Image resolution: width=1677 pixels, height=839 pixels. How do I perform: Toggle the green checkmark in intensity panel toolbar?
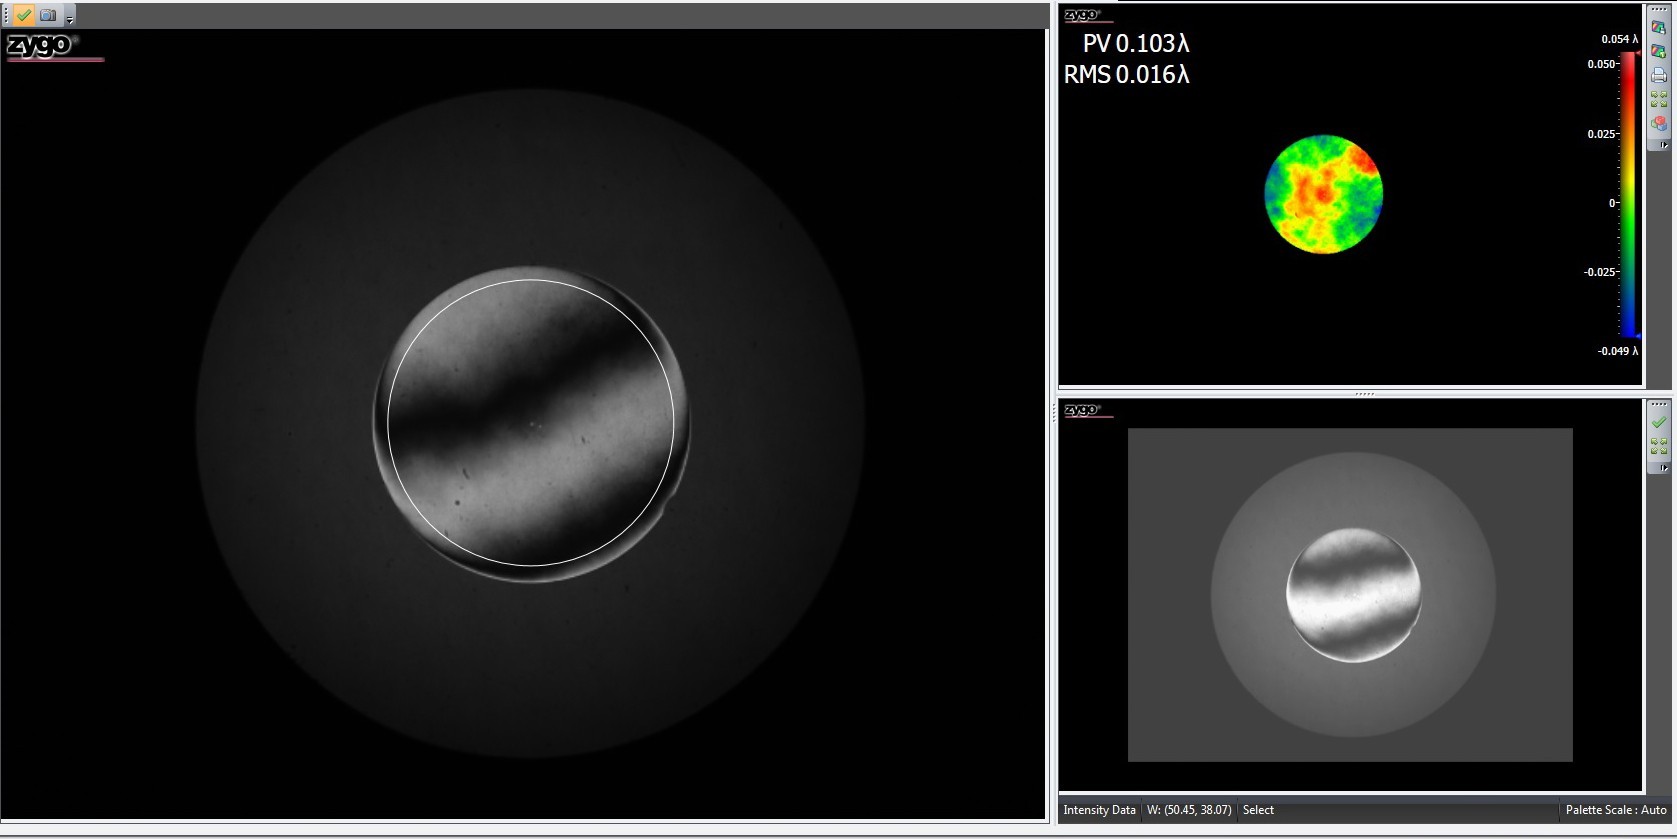coord(1659,423)
